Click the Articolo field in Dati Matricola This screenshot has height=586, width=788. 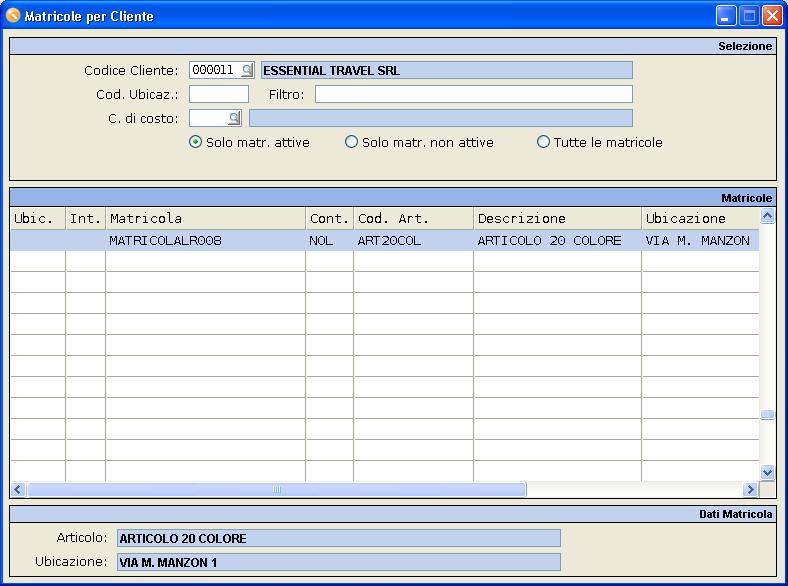tap(339, 538)
